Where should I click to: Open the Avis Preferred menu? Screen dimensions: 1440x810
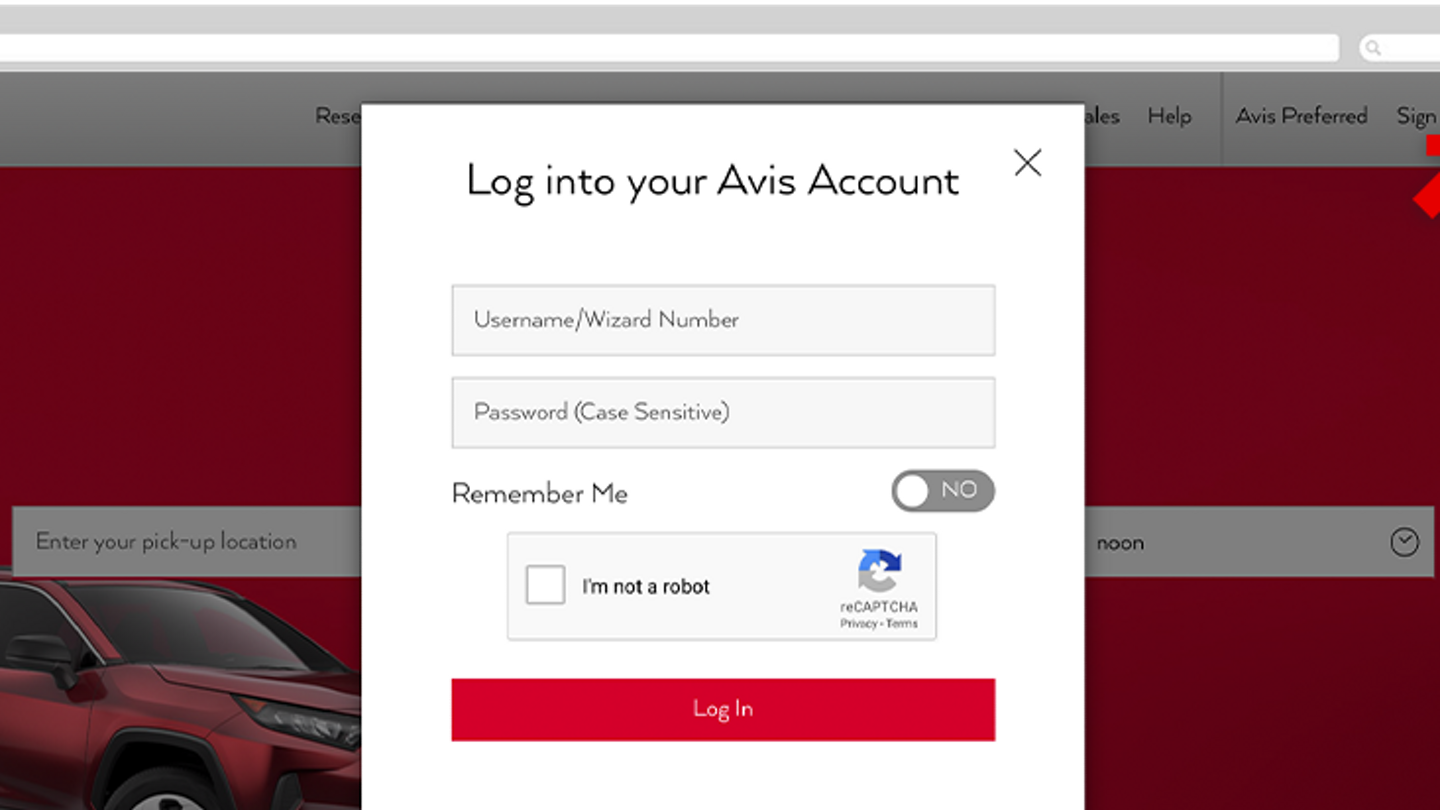click(x=1301, y=116)
